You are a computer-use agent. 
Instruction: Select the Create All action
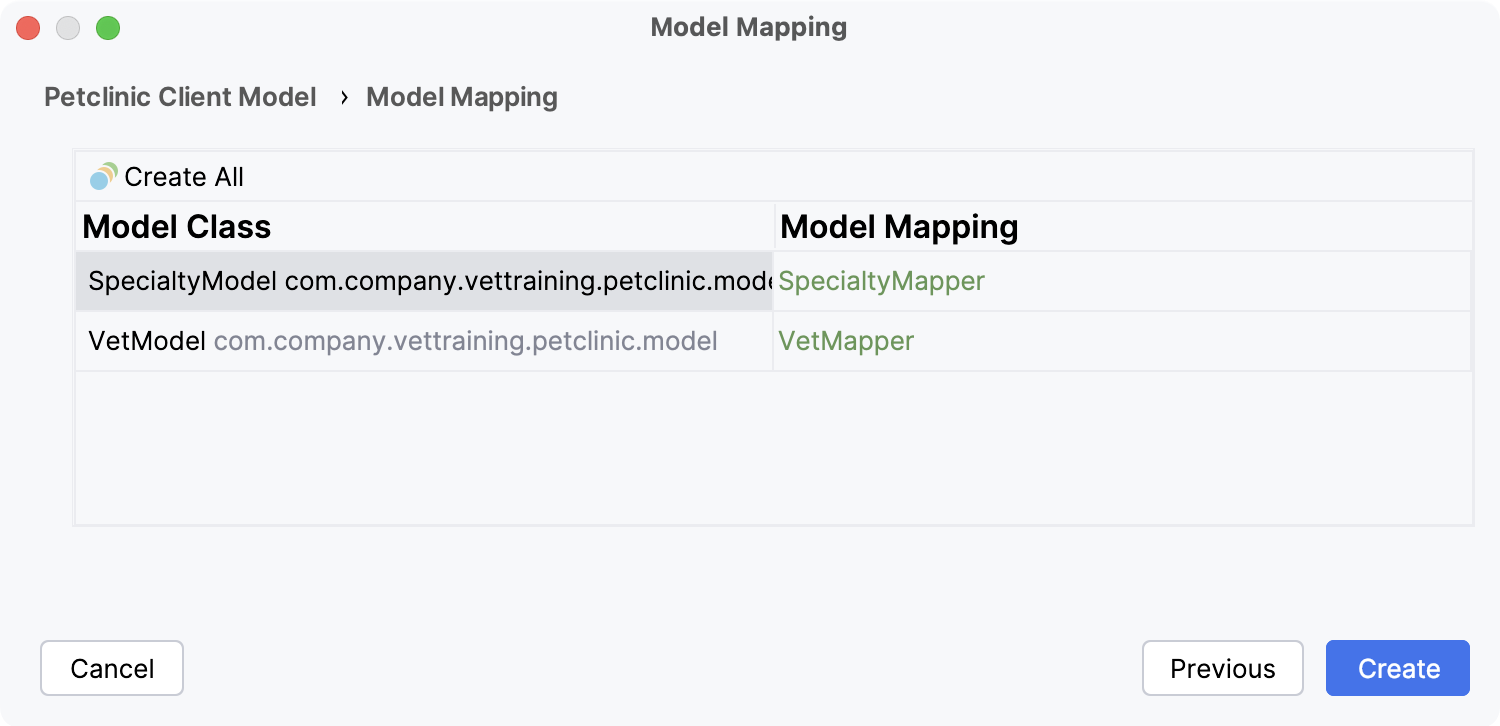(183, 177)
